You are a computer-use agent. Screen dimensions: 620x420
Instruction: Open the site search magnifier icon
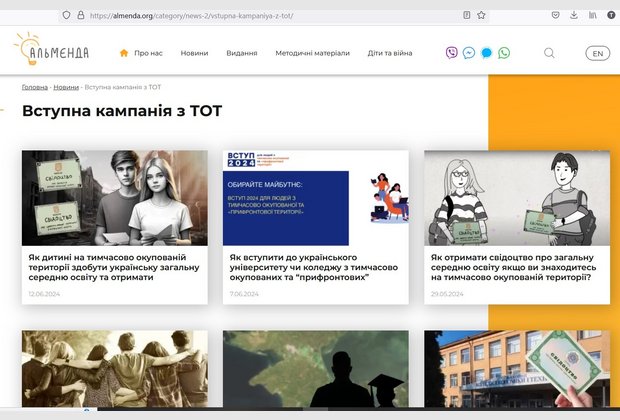pyautogui.click(x=549, y=53)
